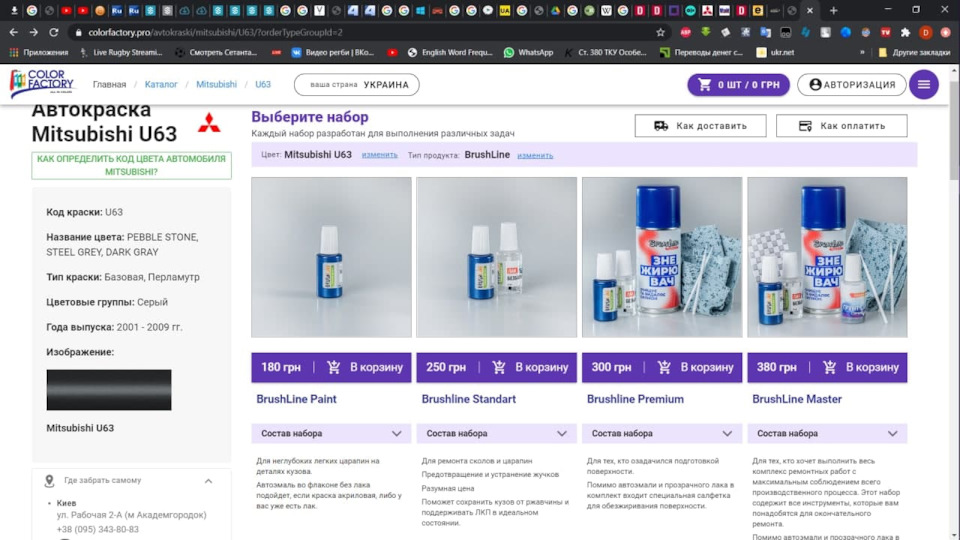Open the browser extensions puzzle icon
Screen dimensions: 960x540
point(906,32)
